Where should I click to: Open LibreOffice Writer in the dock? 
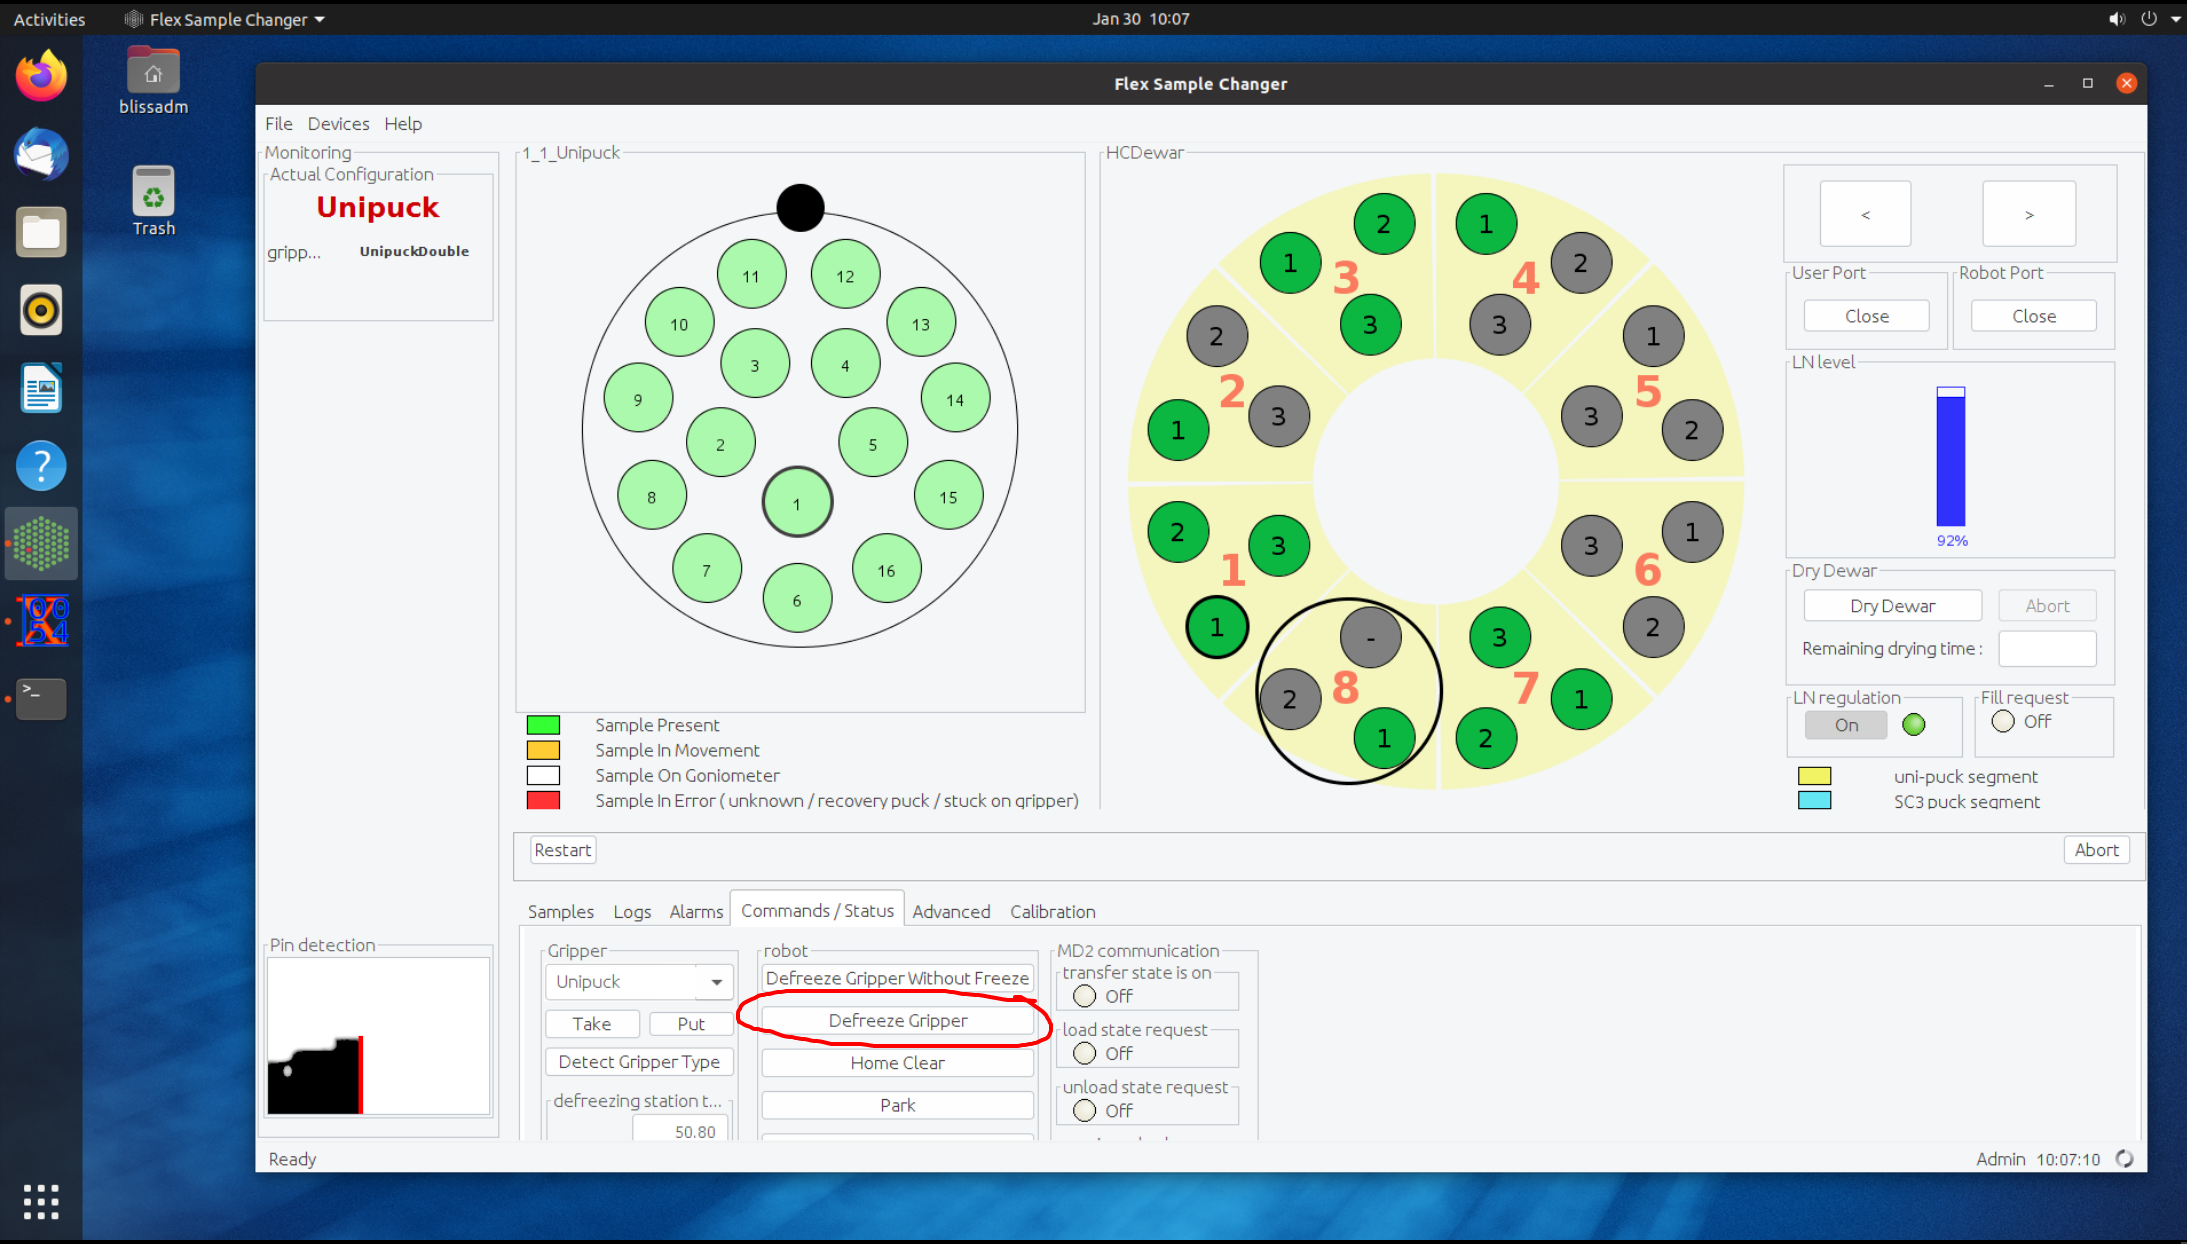coord(41,388)
